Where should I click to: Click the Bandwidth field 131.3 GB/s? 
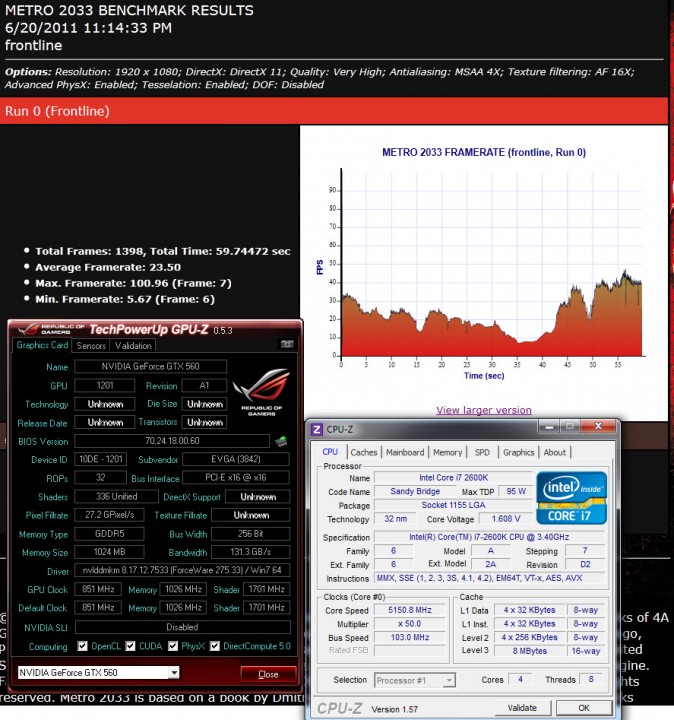click(x=251, y=552)
